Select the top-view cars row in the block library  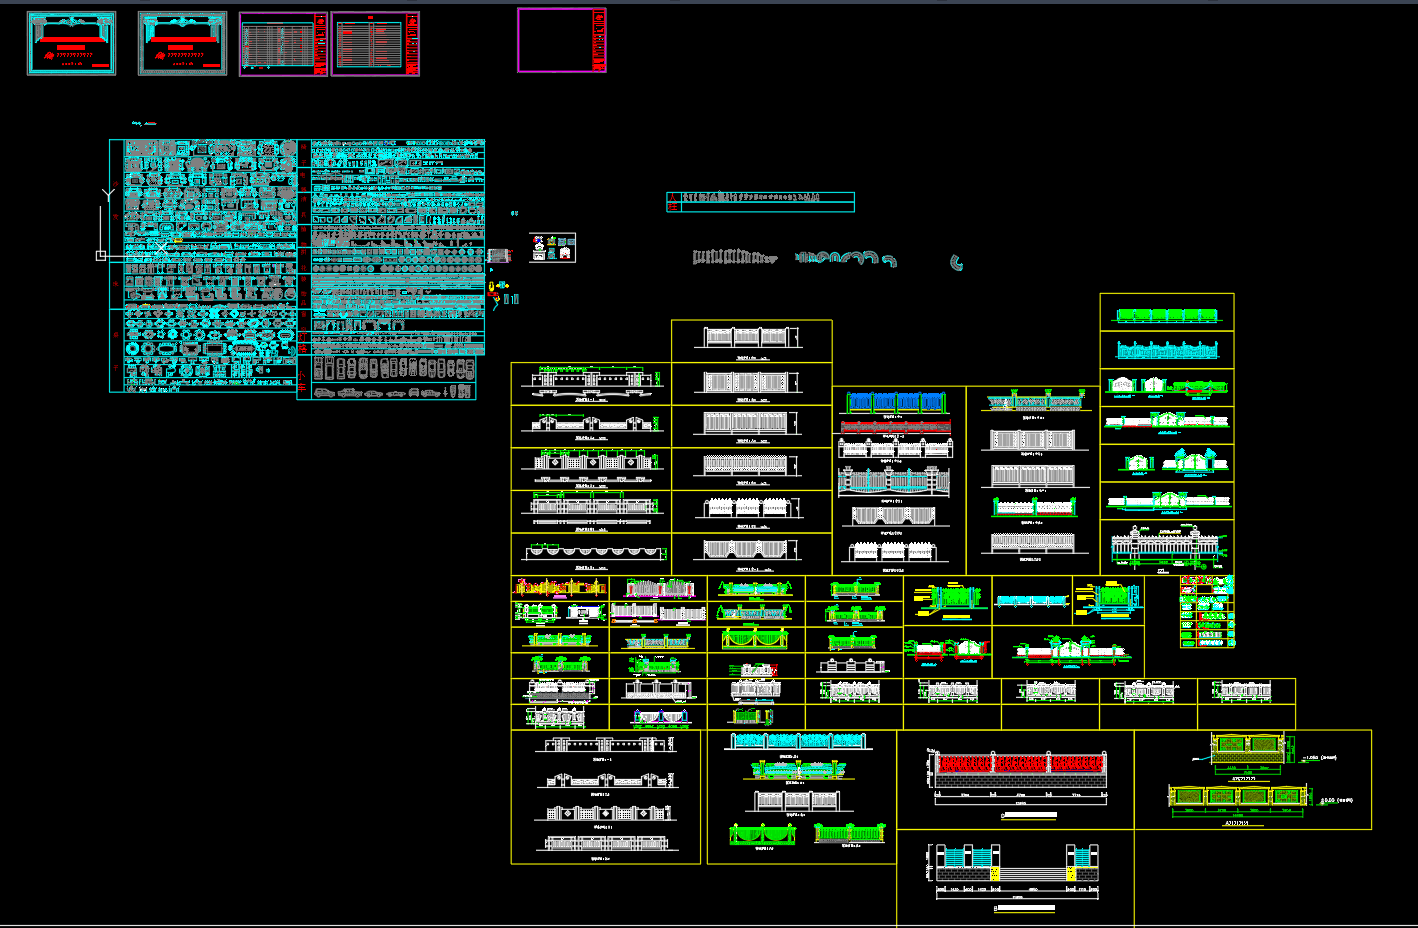tap(392, 368)
